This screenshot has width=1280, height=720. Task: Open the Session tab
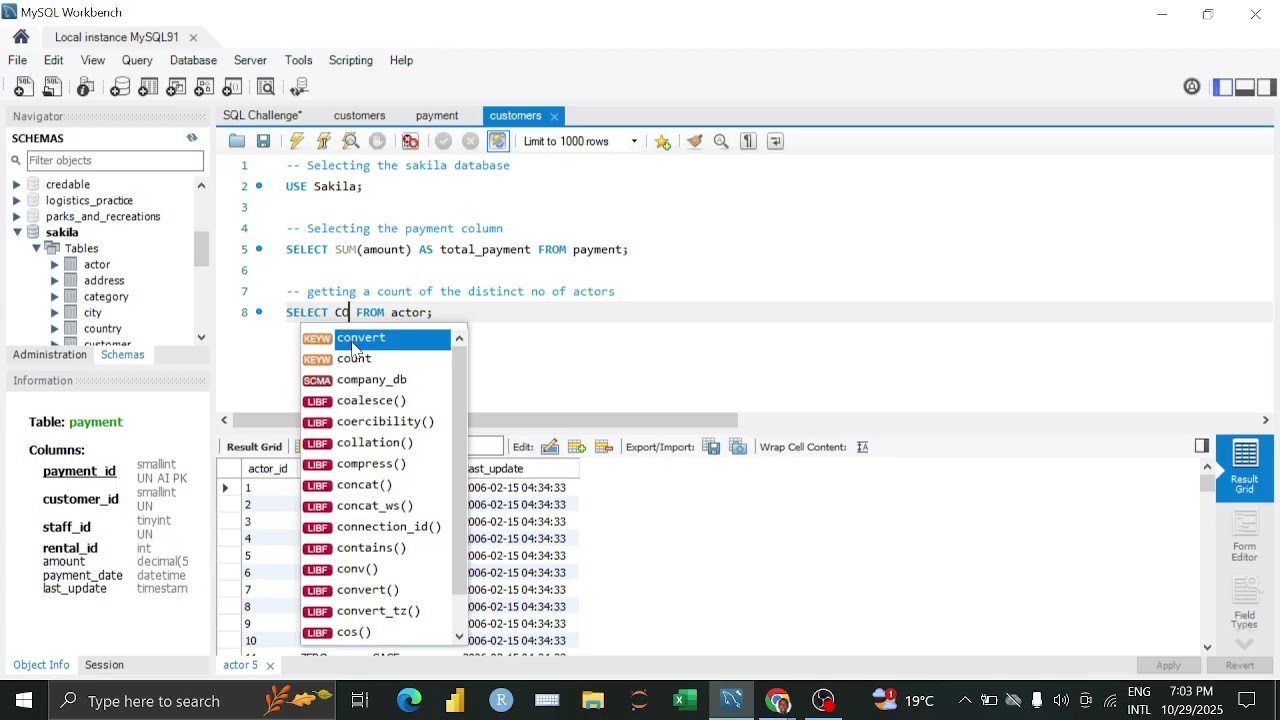point(104,665)
